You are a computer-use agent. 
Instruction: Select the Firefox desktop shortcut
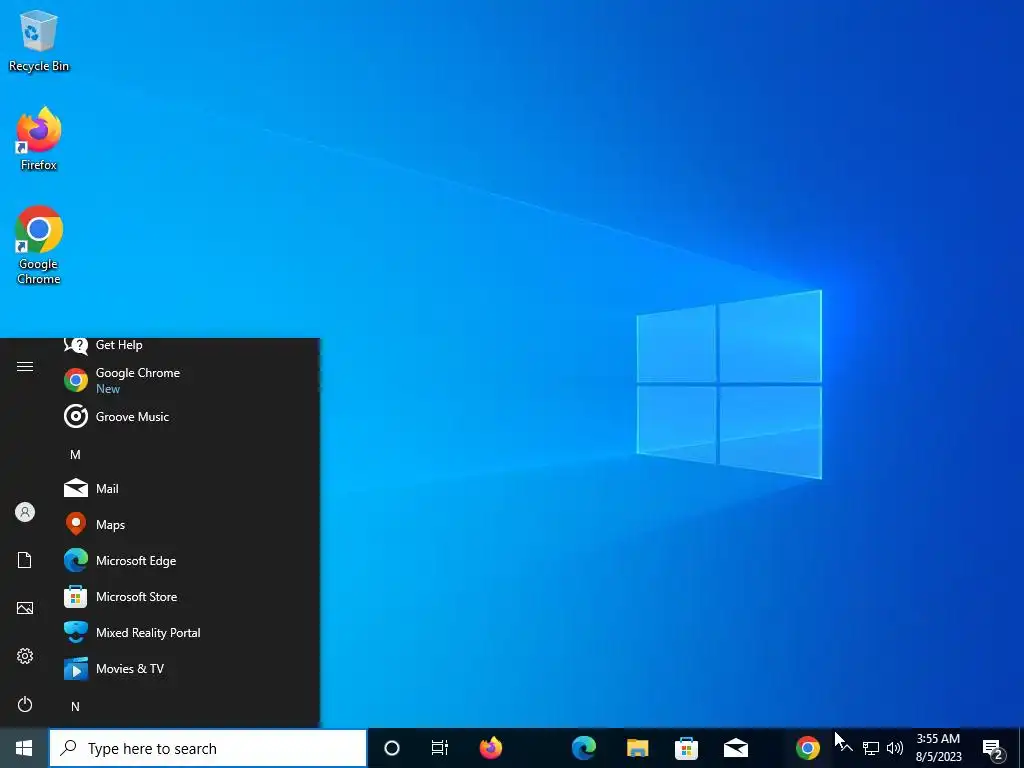pos(39,139)
